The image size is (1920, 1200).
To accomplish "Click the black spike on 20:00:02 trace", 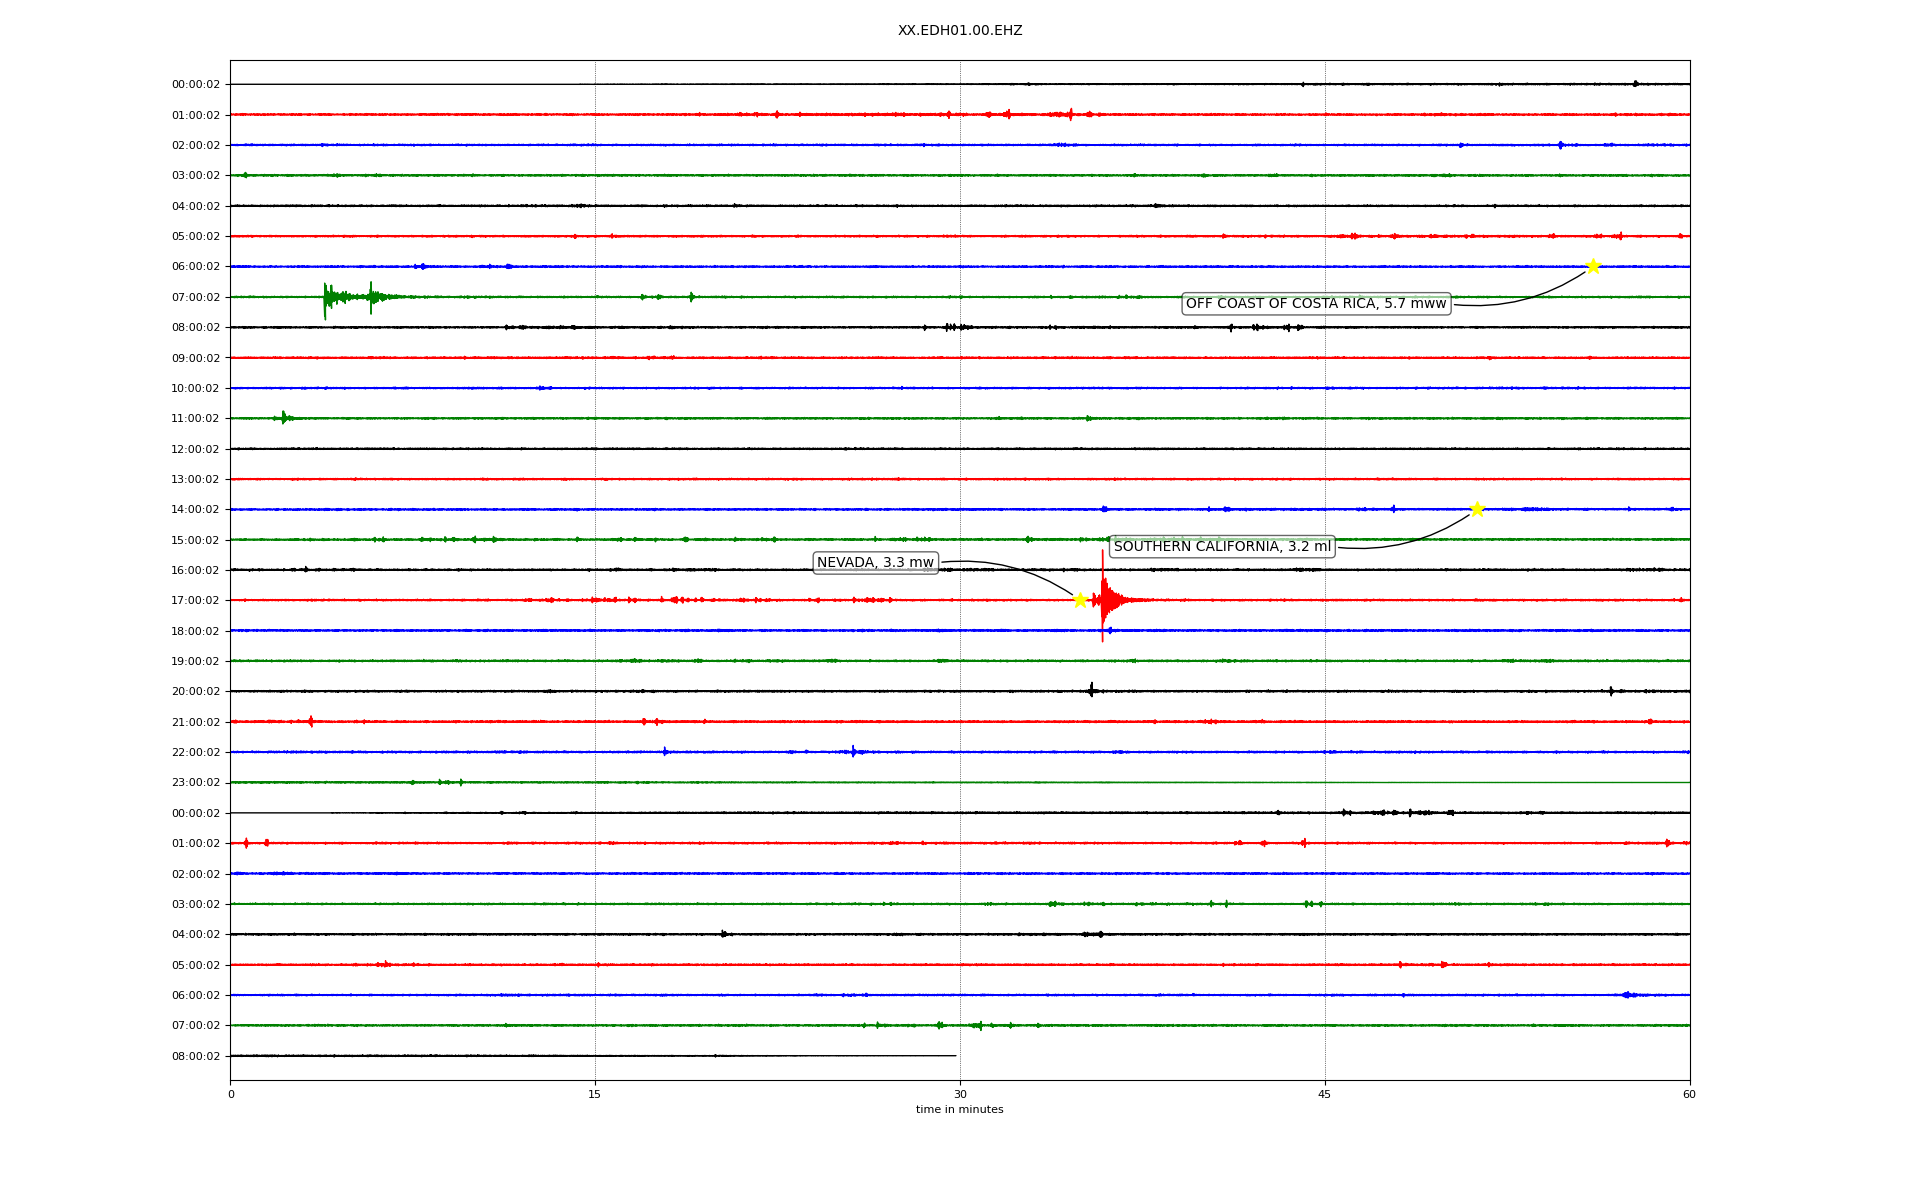I will click(x=1091, y=690).
